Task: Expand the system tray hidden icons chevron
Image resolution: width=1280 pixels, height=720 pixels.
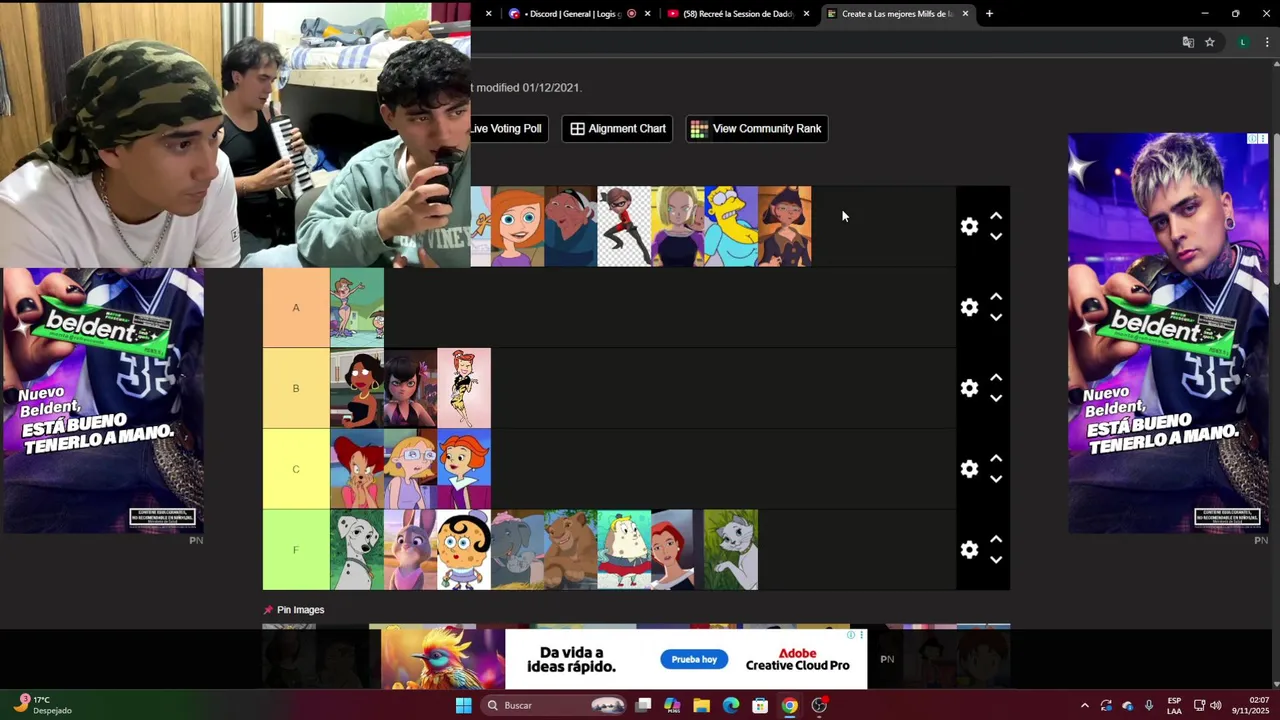Action: point(1085,706)
